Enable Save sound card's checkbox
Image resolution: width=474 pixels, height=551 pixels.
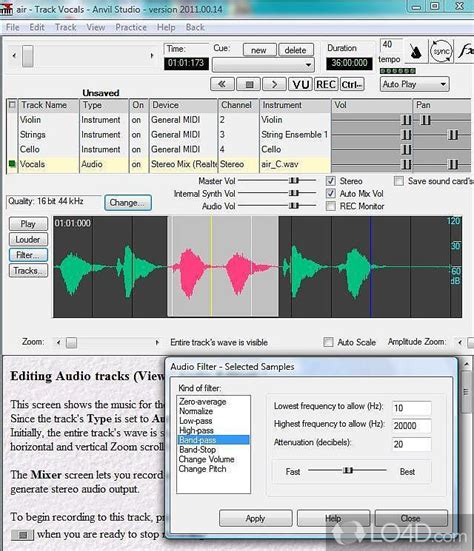[x=398, y=181]
